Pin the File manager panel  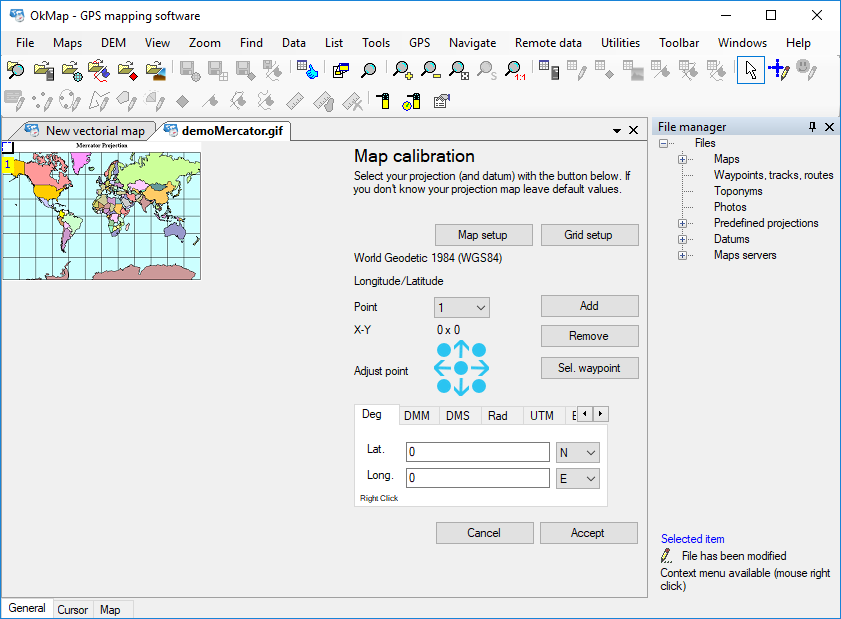(x=812, y=127)
